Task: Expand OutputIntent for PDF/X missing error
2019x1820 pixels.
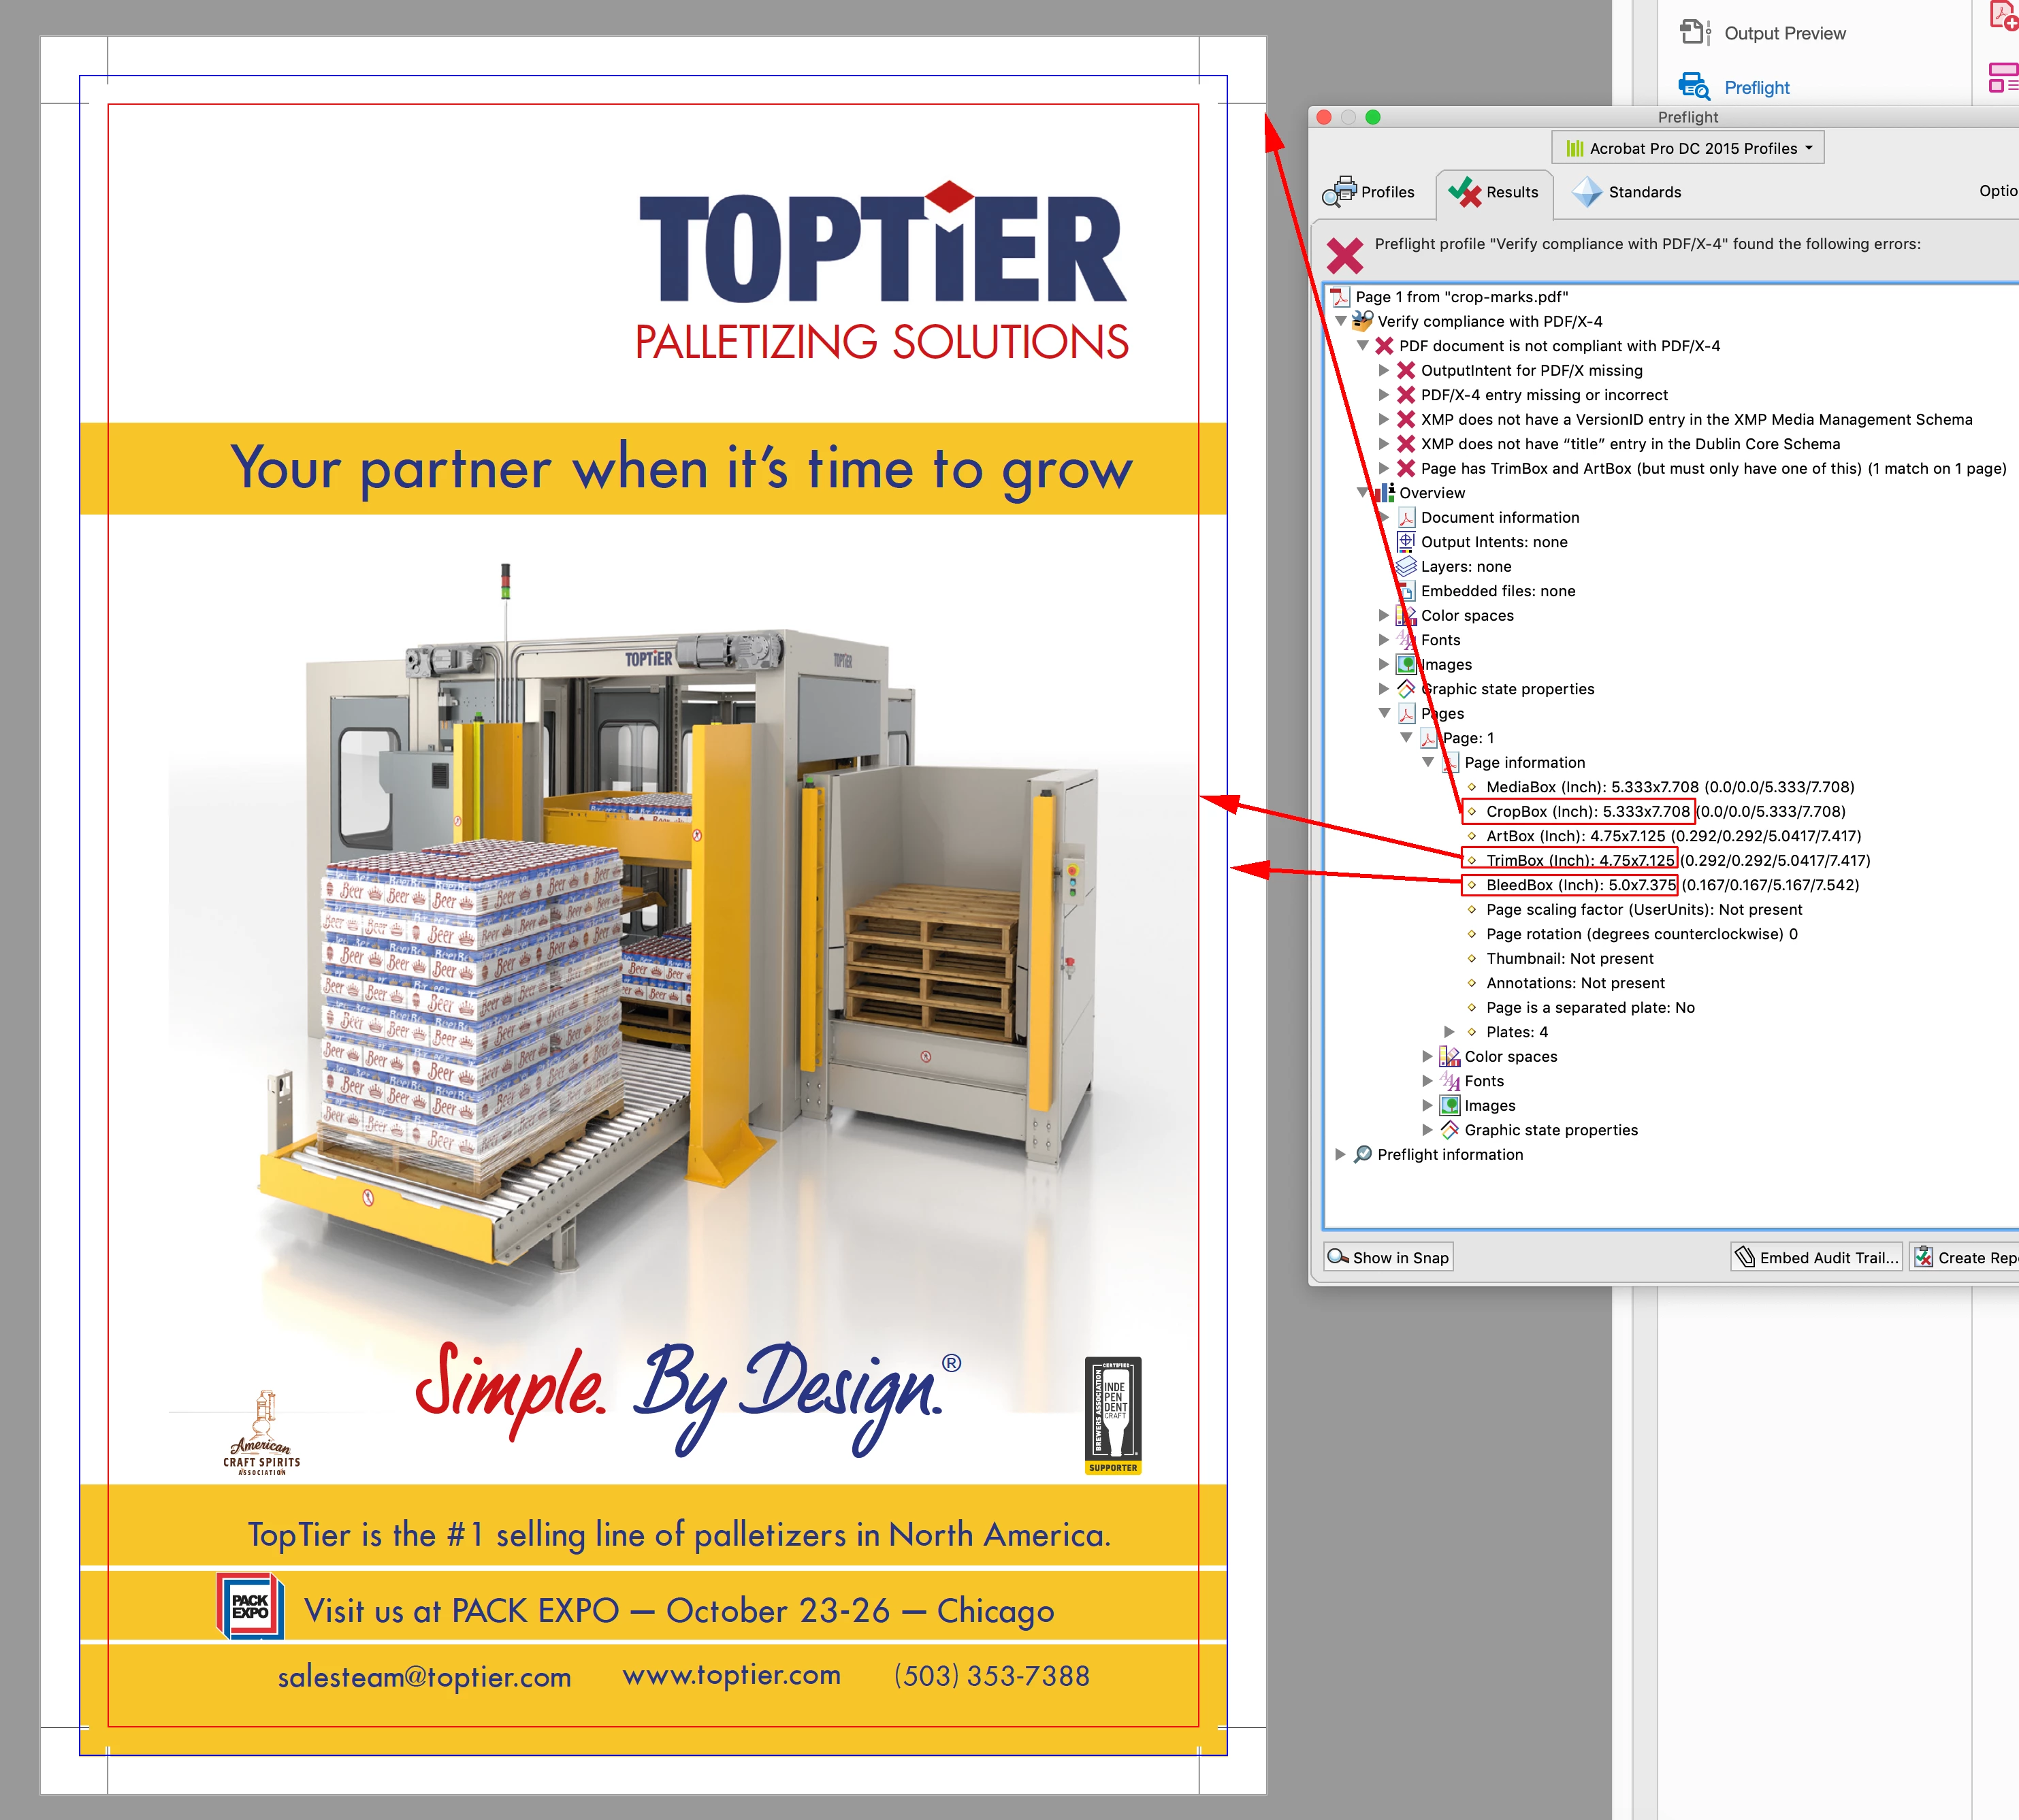Action: tap(1384, 370)
